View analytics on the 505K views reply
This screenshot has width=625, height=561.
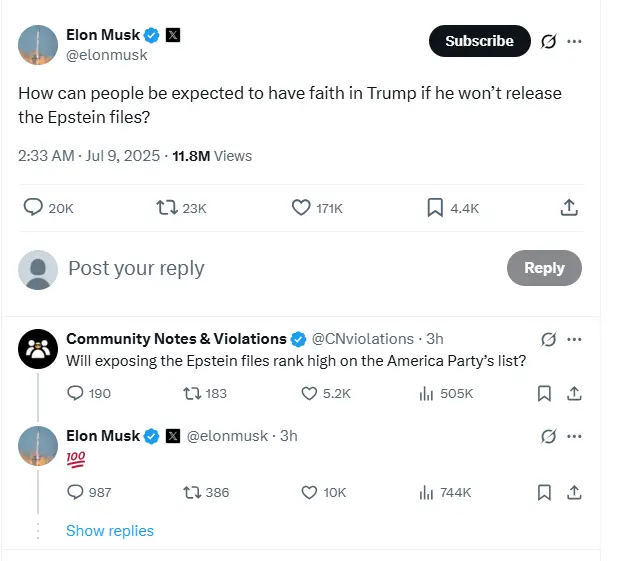tap(426, 393)
